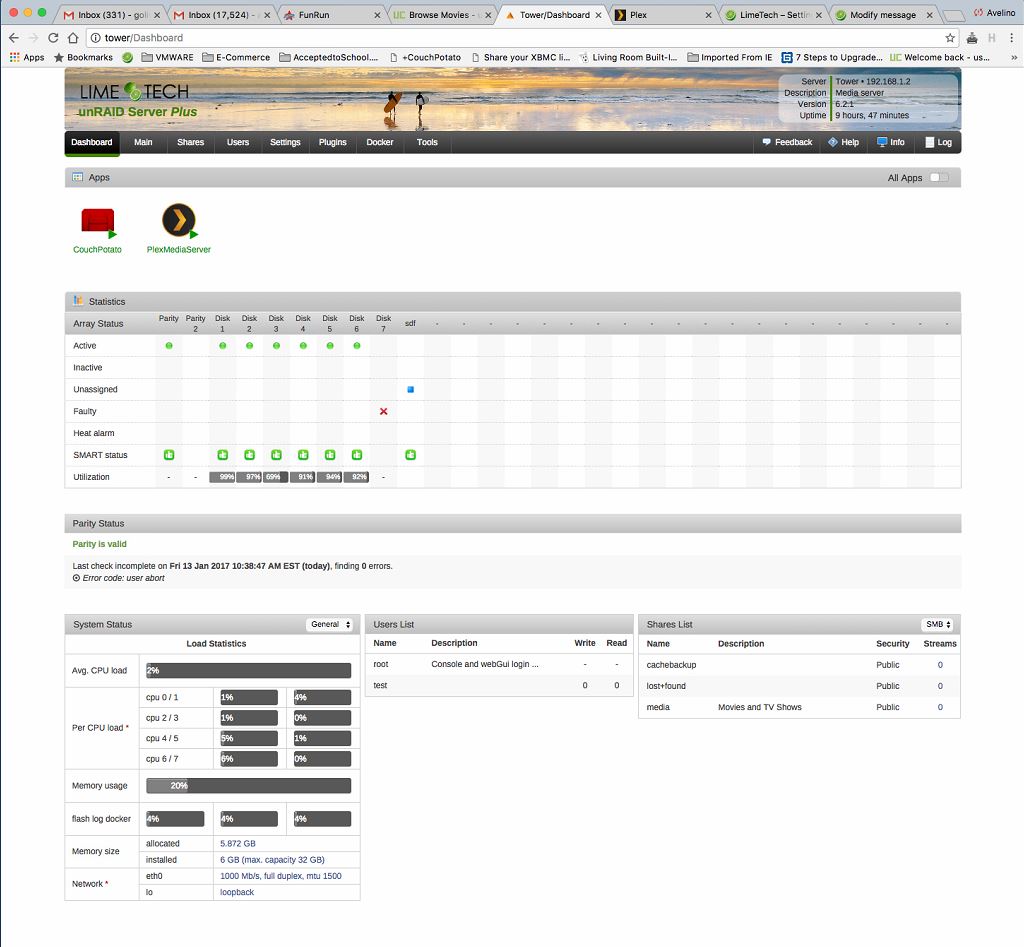Bookmark this page with the star icon
Screen dimensions: 1024x947
(950, 38)
